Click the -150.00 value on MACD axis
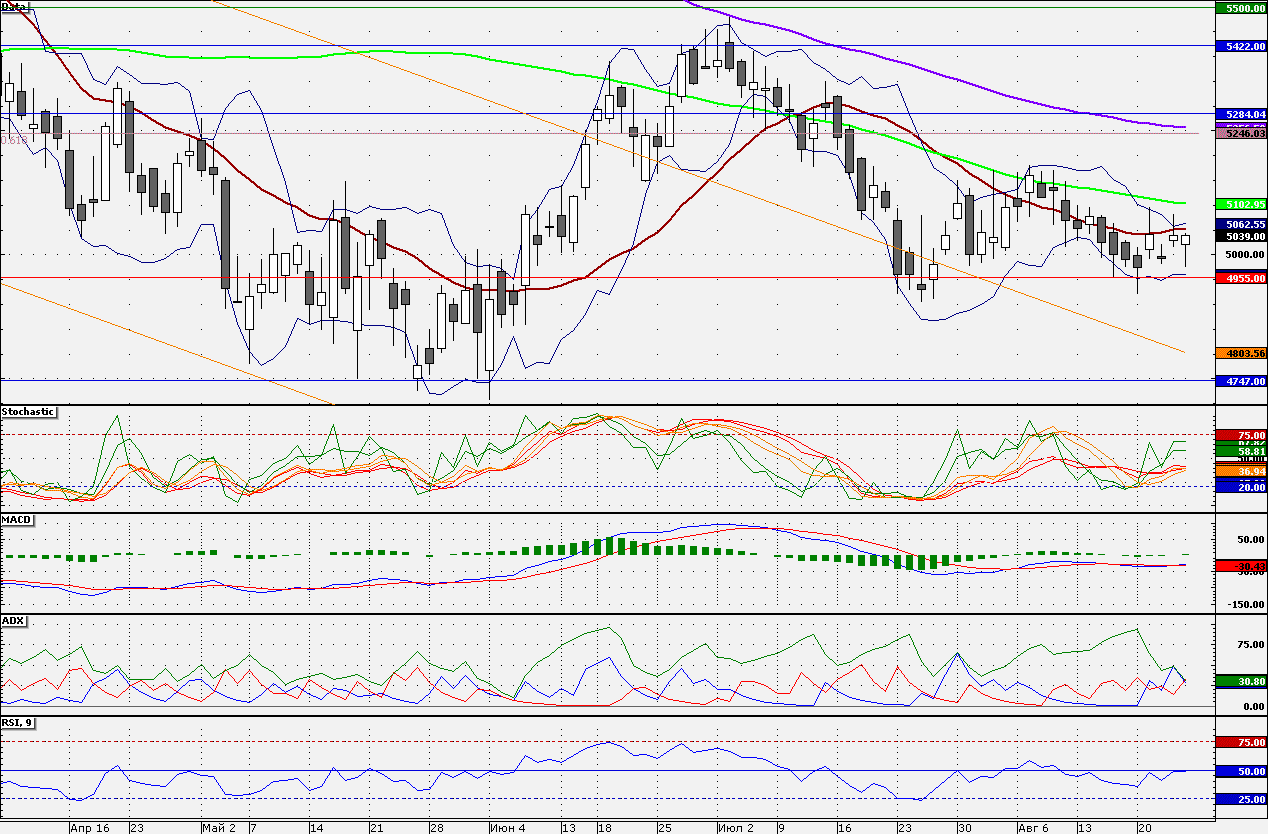Viewport: 1268px width, 834px height. click(1245, 604)
